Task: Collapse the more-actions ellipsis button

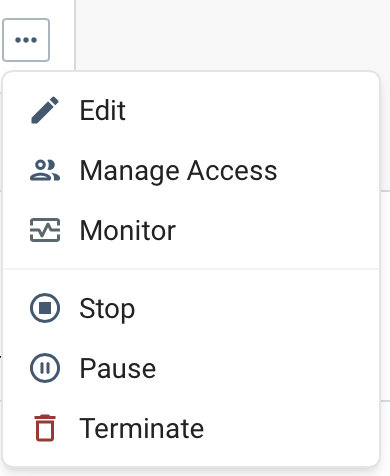Action: click(26, 40)
